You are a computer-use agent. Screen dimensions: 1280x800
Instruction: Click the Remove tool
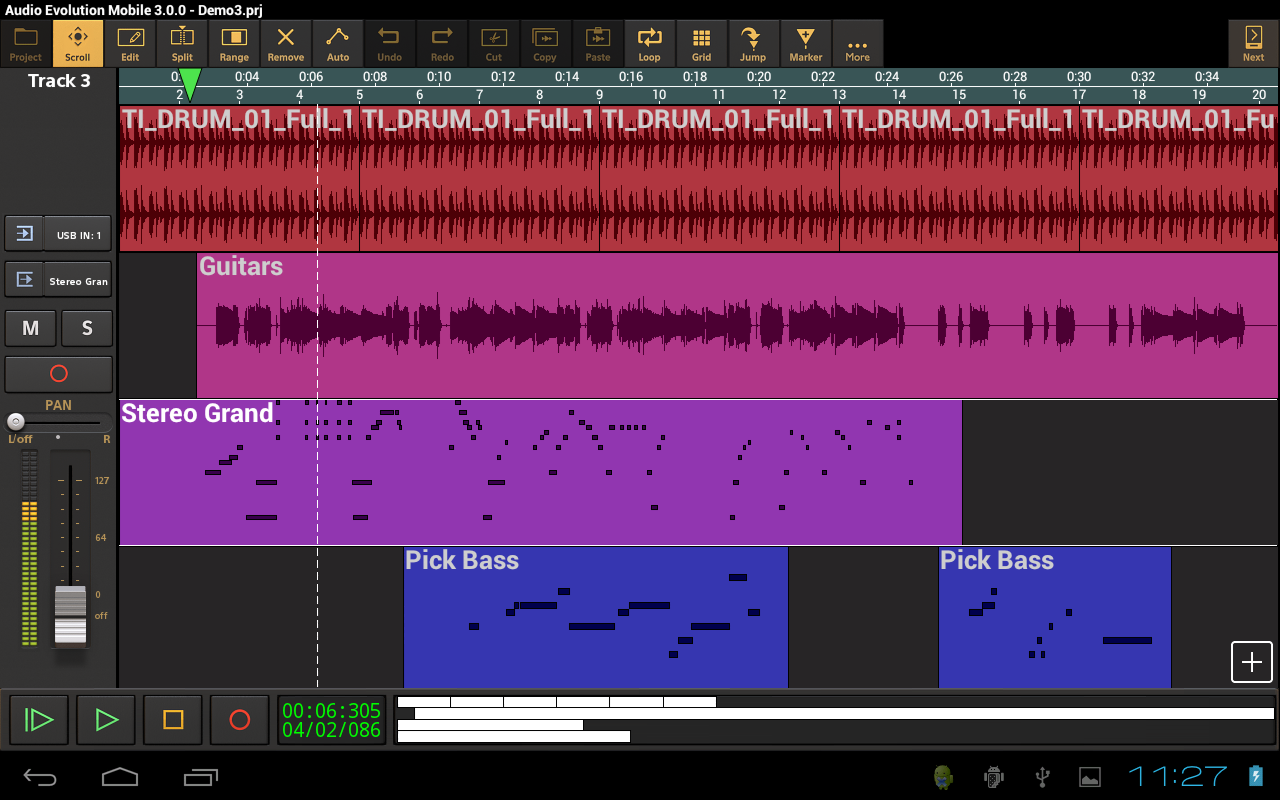tap(286, 44)
